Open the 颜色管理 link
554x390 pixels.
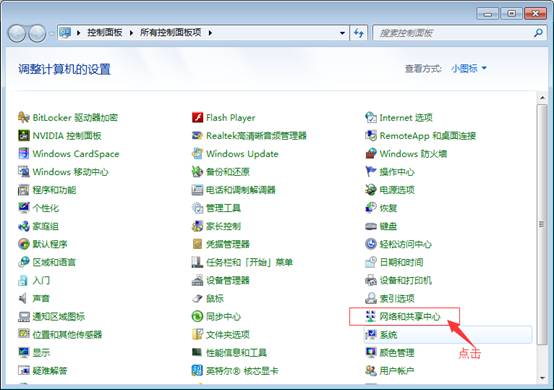(x=397, y=352)
